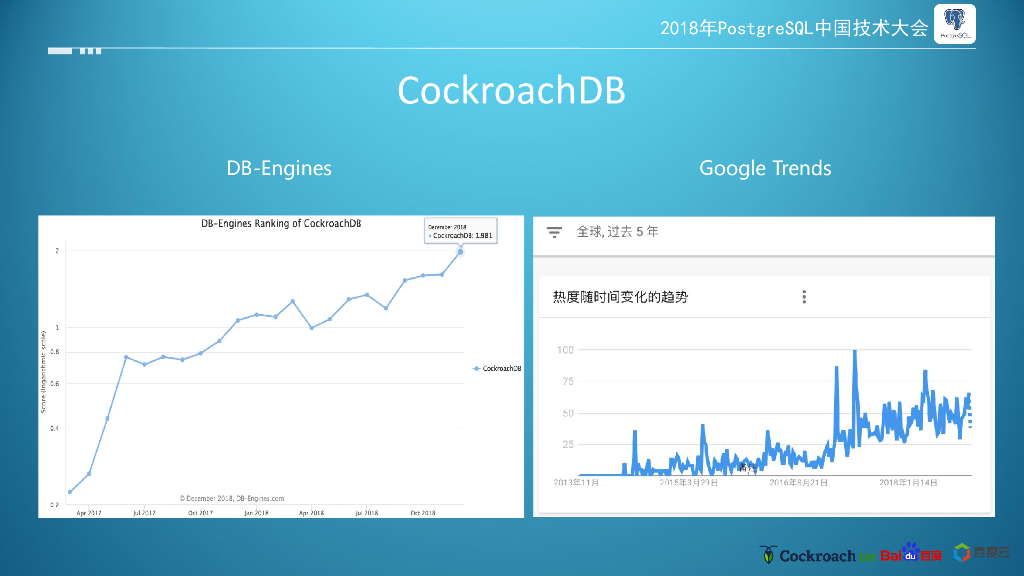The width and height of the screenshot is (1024, 576).
Task: Click the Jan 2018 axis label
Action: point(256,513)
